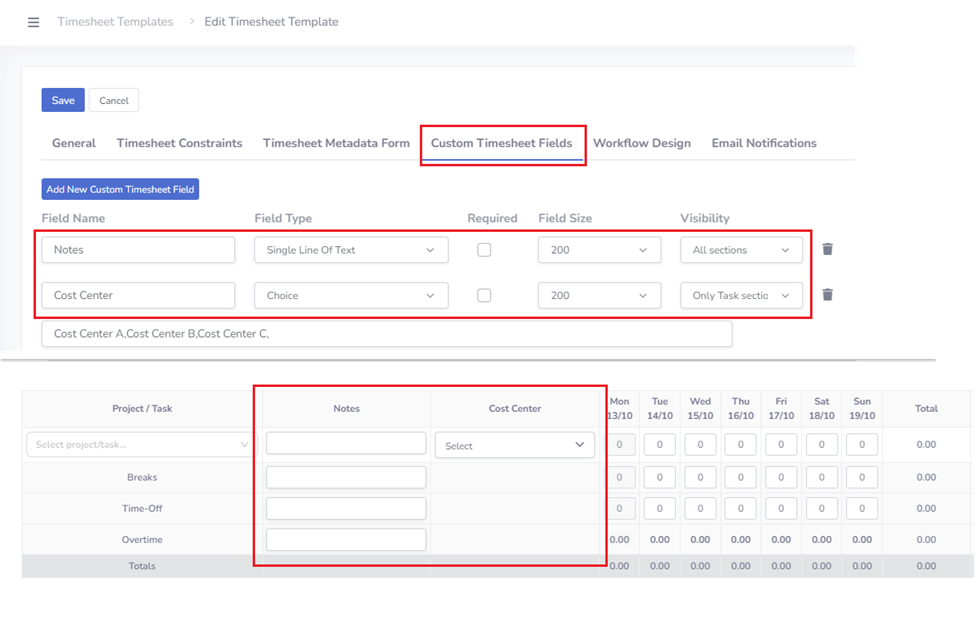Open Field Type dropdown showing Single Line Of Text
This screenshot has width=978, height=622.
point(351,250)
